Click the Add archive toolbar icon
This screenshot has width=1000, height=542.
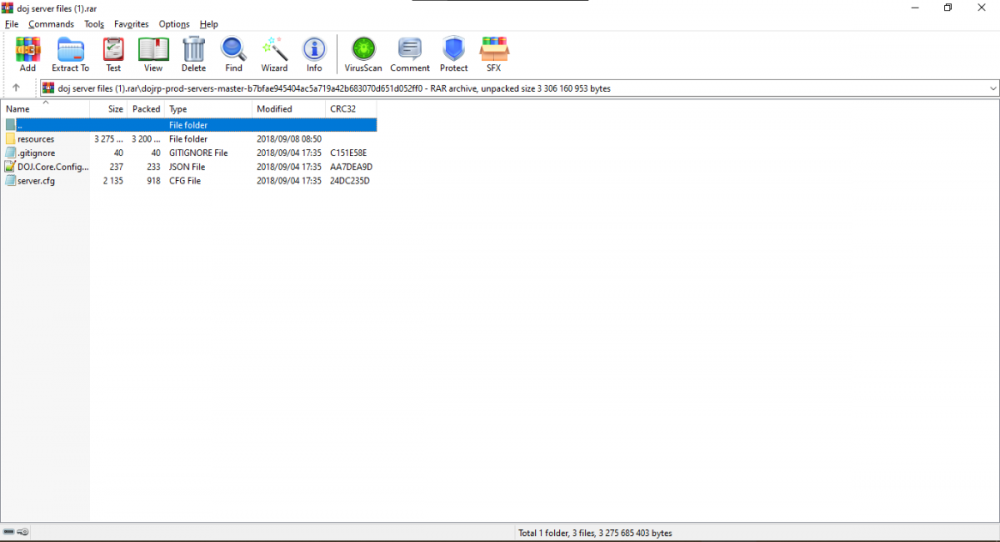(x=27, y=54)
